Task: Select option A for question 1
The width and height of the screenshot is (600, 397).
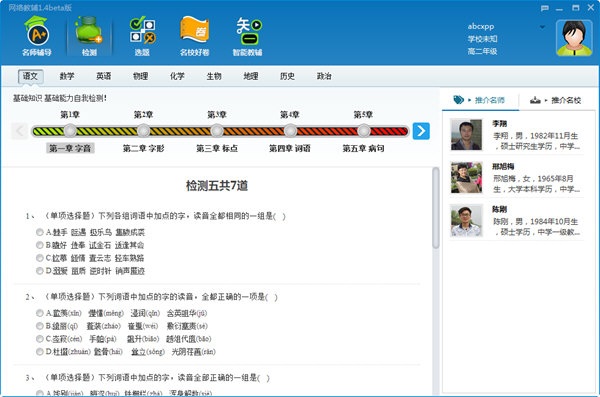Action: 39,232
